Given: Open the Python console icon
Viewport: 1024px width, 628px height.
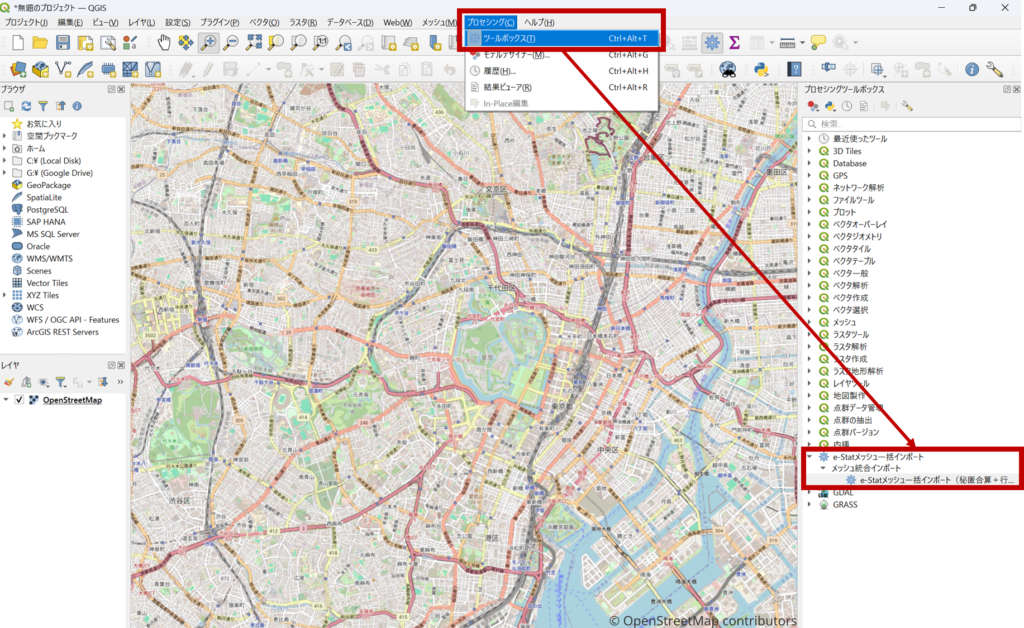Looking at the screenshot, I should (x=760, y=69).
